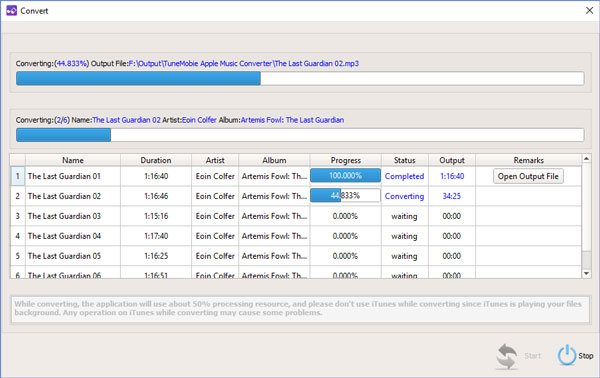The height and width of the screenshot is (378, 600).
Task: Click the duration 1:15:16 cell
Action: point(156,216)
